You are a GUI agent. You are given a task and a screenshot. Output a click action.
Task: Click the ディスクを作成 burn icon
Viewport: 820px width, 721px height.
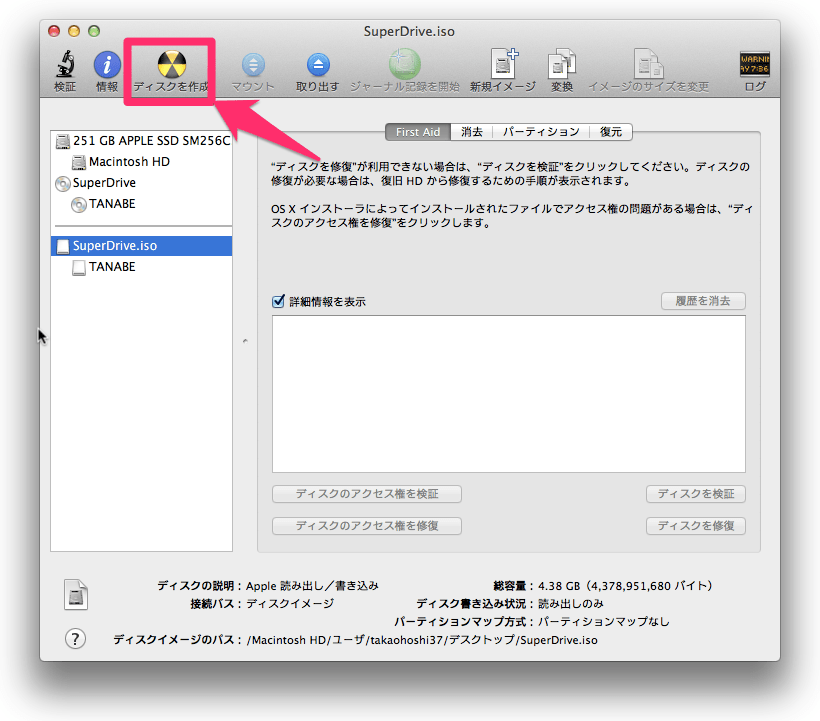click(x=172, y=64)
